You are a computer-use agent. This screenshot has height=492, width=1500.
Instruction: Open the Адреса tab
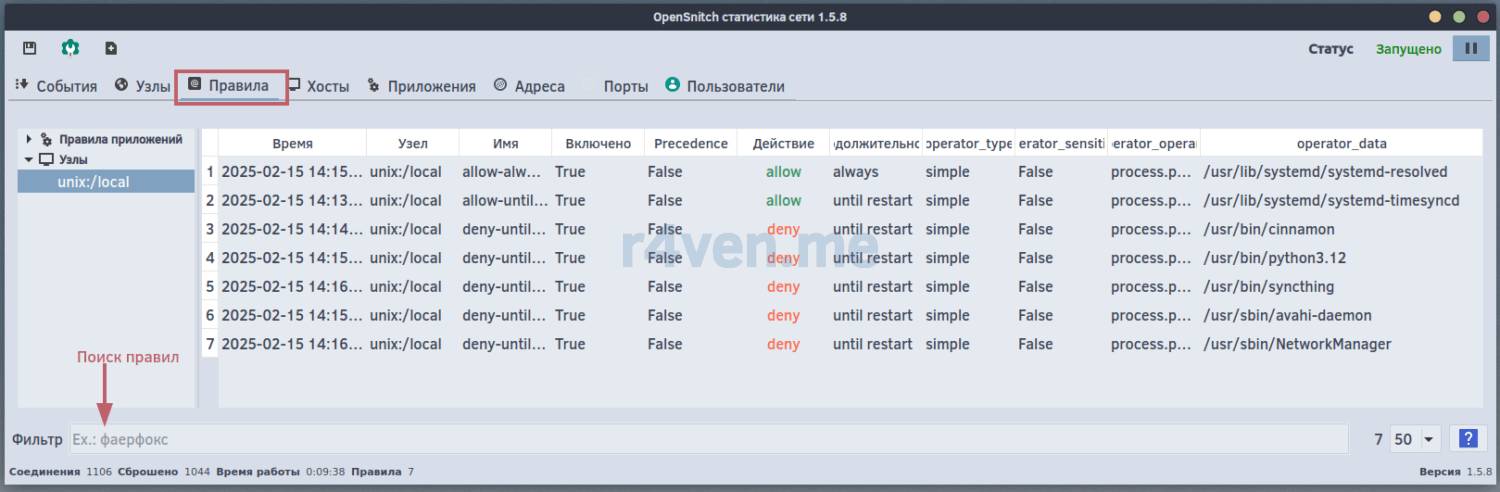point(530,86)
